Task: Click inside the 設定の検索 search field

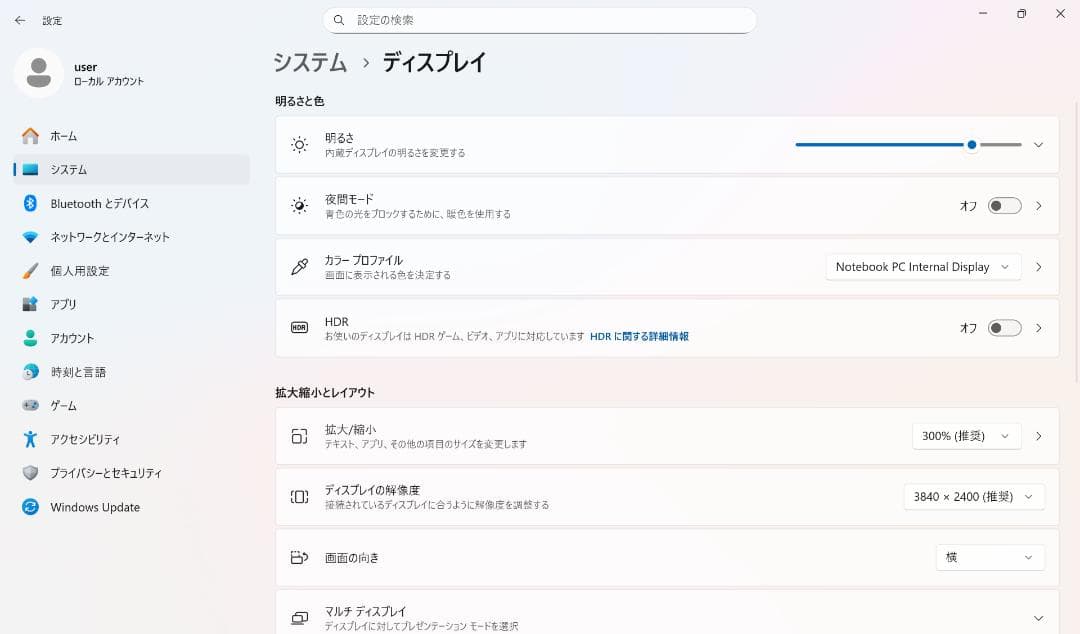Action: [x=540, y=20]
